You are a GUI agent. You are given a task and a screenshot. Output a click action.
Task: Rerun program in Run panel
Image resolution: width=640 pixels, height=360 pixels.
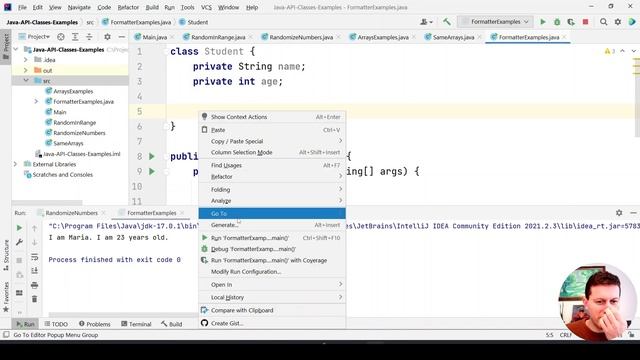click(x=19, y=228)
